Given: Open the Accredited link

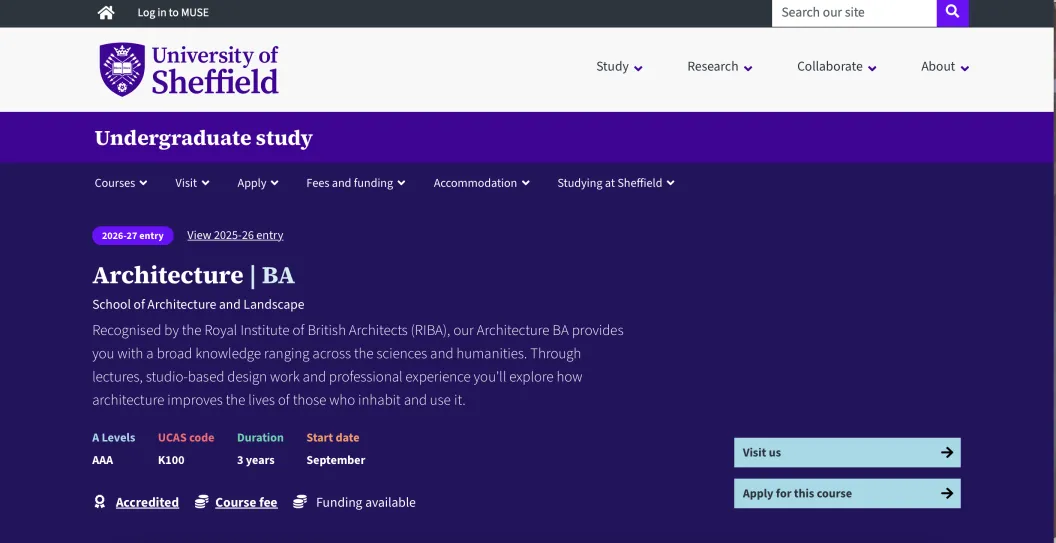Looking at the screenshot, I should pos(147,502).
